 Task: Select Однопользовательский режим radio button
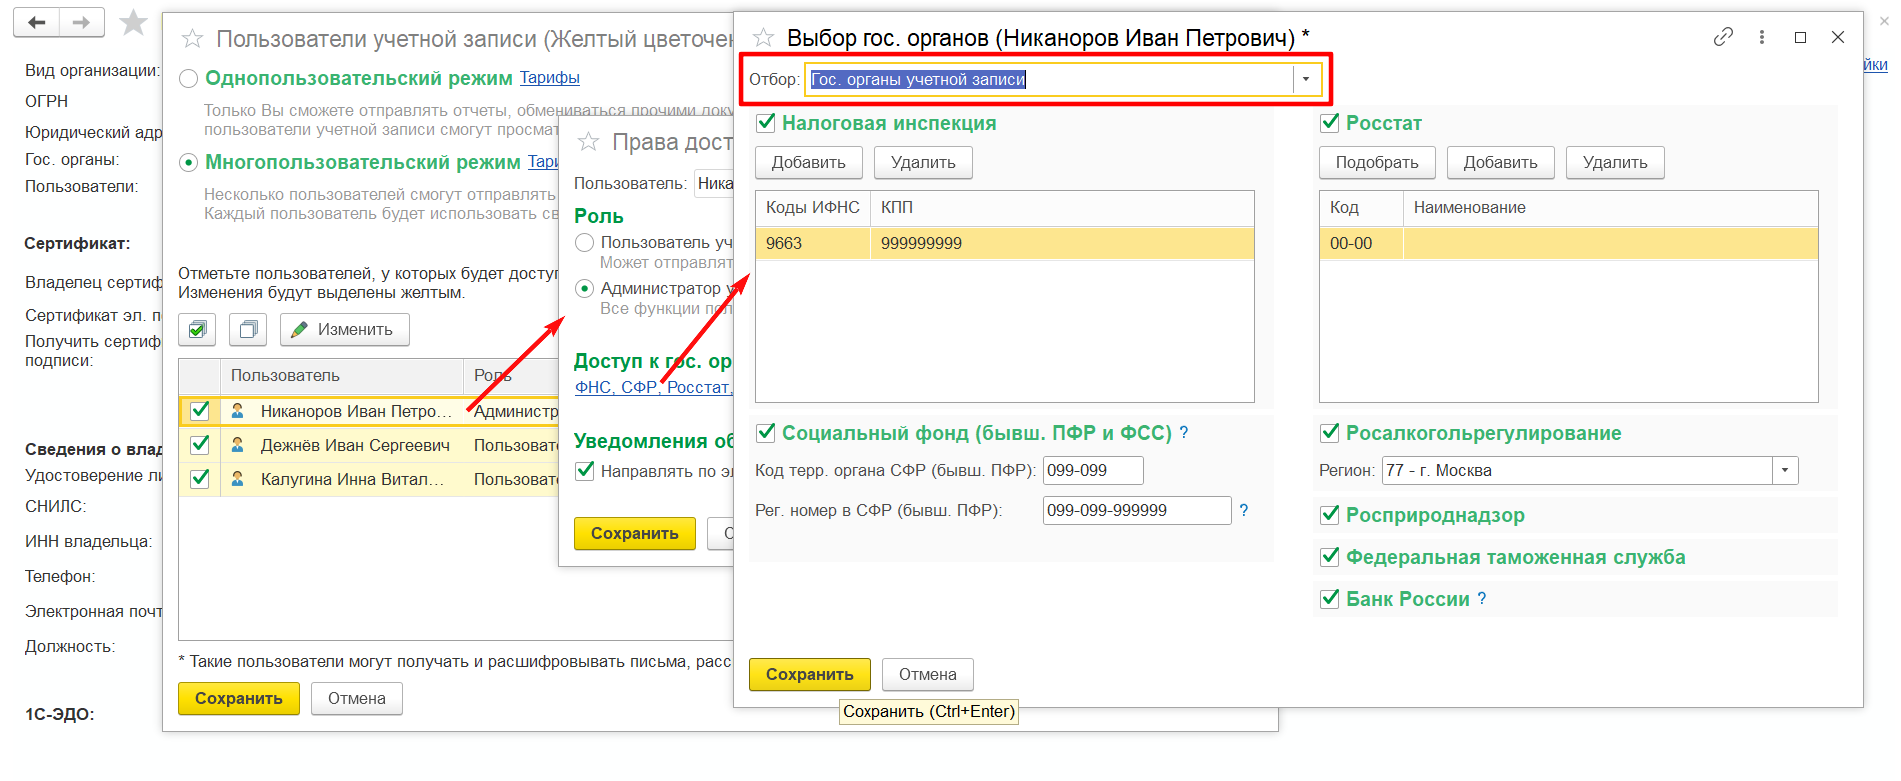[188, 79]
